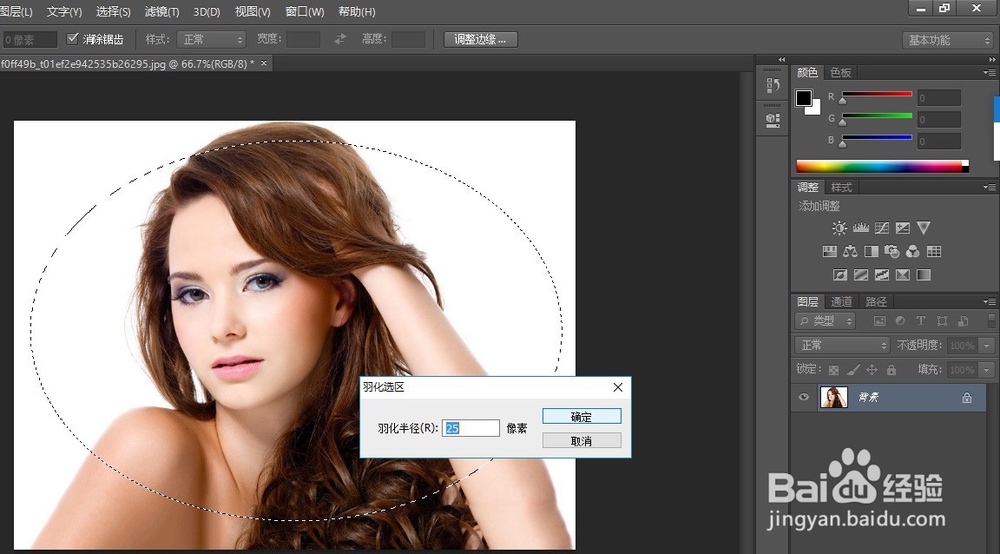1000x554 pixels.
Task: Toggle the 消除锯齿 anti-alias checkbox
Action: [73, 39]
